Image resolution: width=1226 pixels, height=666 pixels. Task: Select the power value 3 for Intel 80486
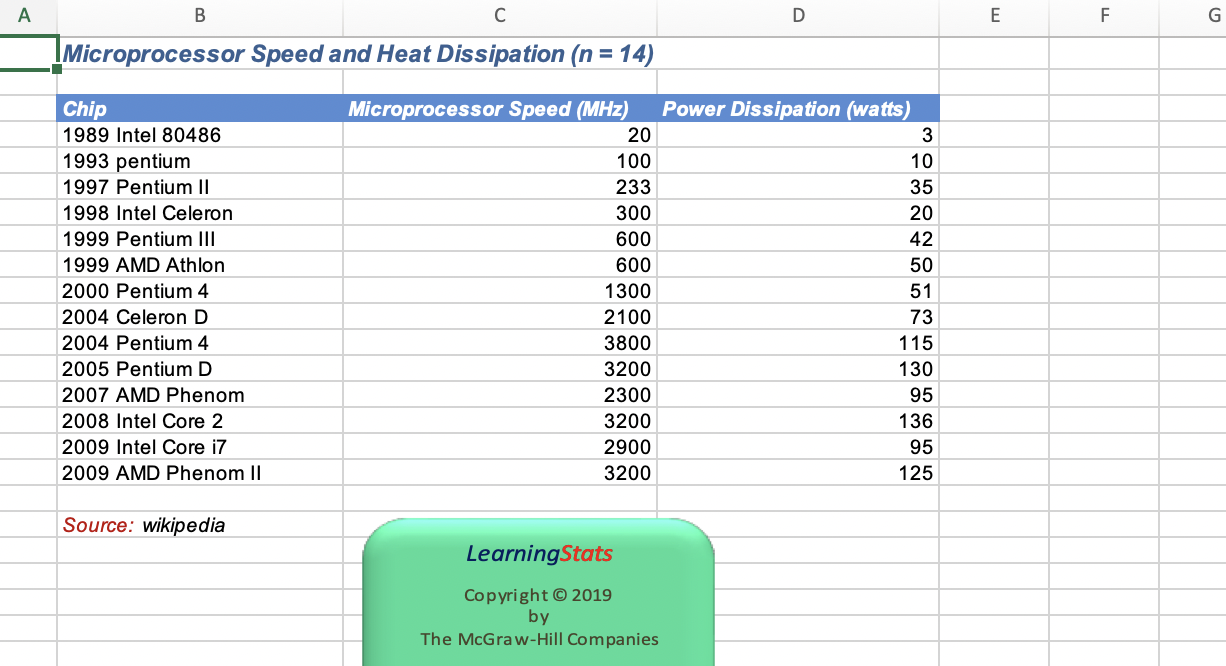pyautogui.click(x=798, y=135)
